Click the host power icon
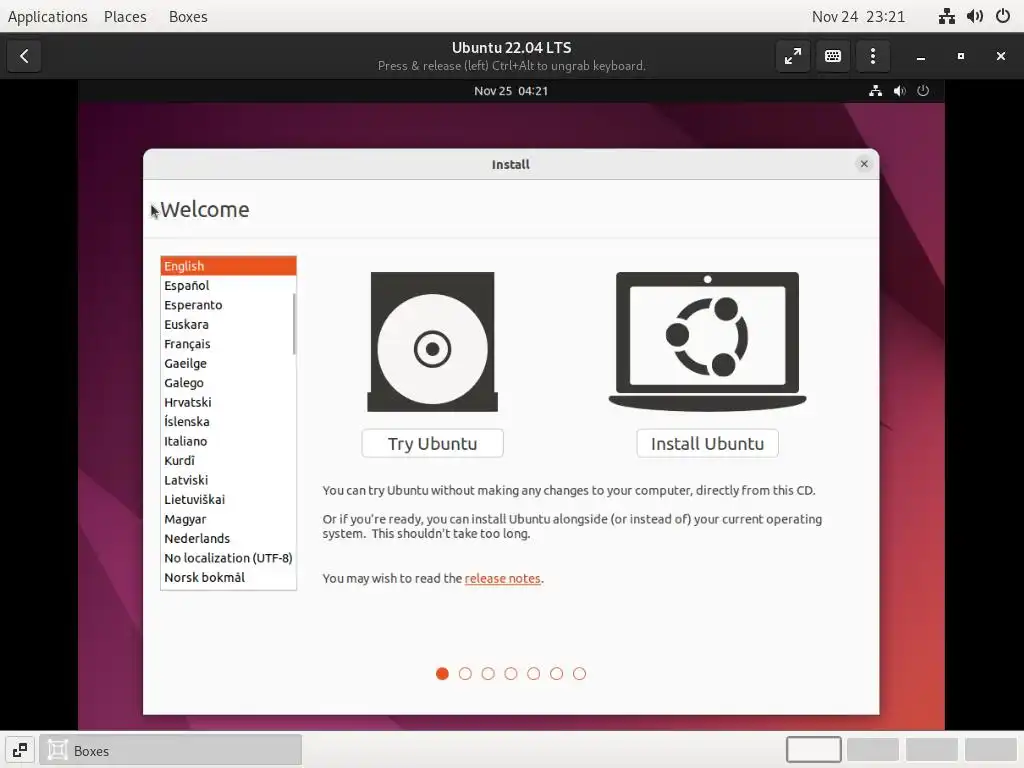The width and height of the screenshot is (1024, 768). tap(1003, 16)
